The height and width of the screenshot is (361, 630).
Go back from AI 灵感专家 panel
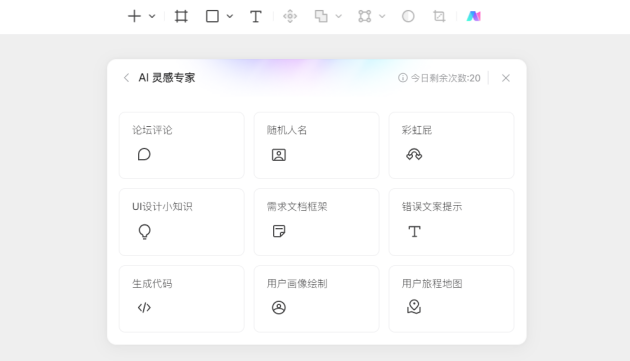pos(126,78)
